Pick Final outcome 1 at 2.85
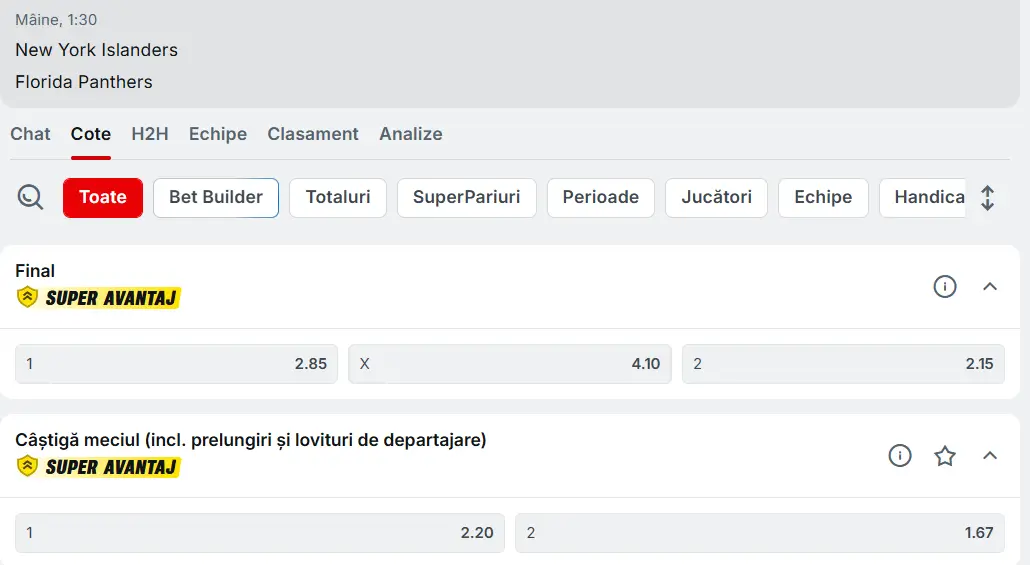Image resolution: width=1030 pixels, height=565 pixels. pyautogui.click(x=177, y=364)
